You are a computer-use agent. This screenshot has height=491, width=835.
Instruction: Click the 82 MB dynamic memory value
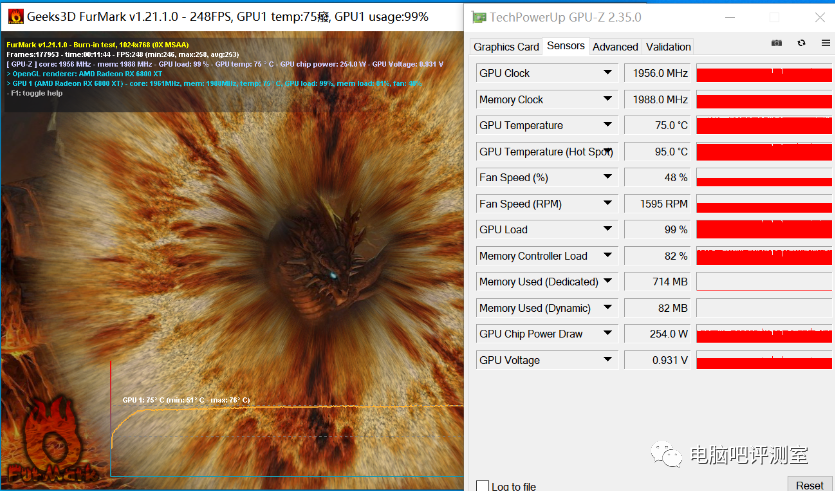[658, 308]
